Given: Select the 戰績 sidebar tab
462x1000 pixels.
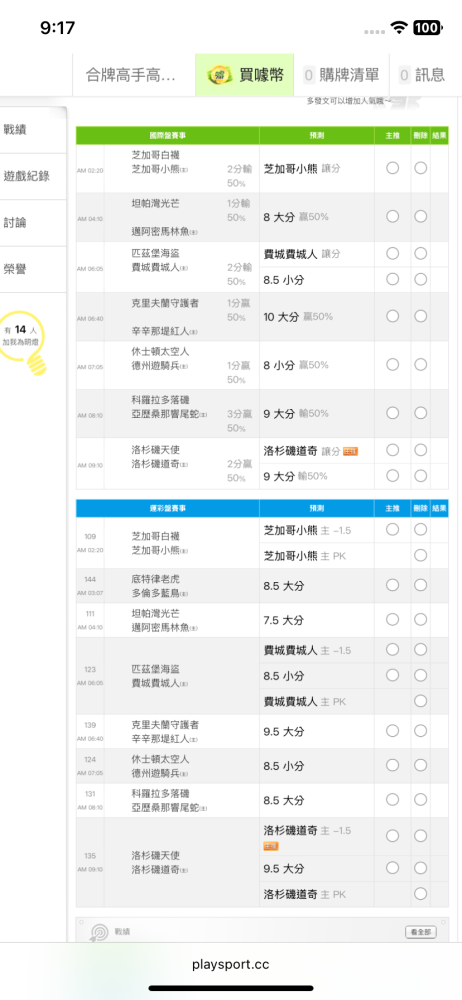Looking at the screenshot, I should click(x=33, y=130).
